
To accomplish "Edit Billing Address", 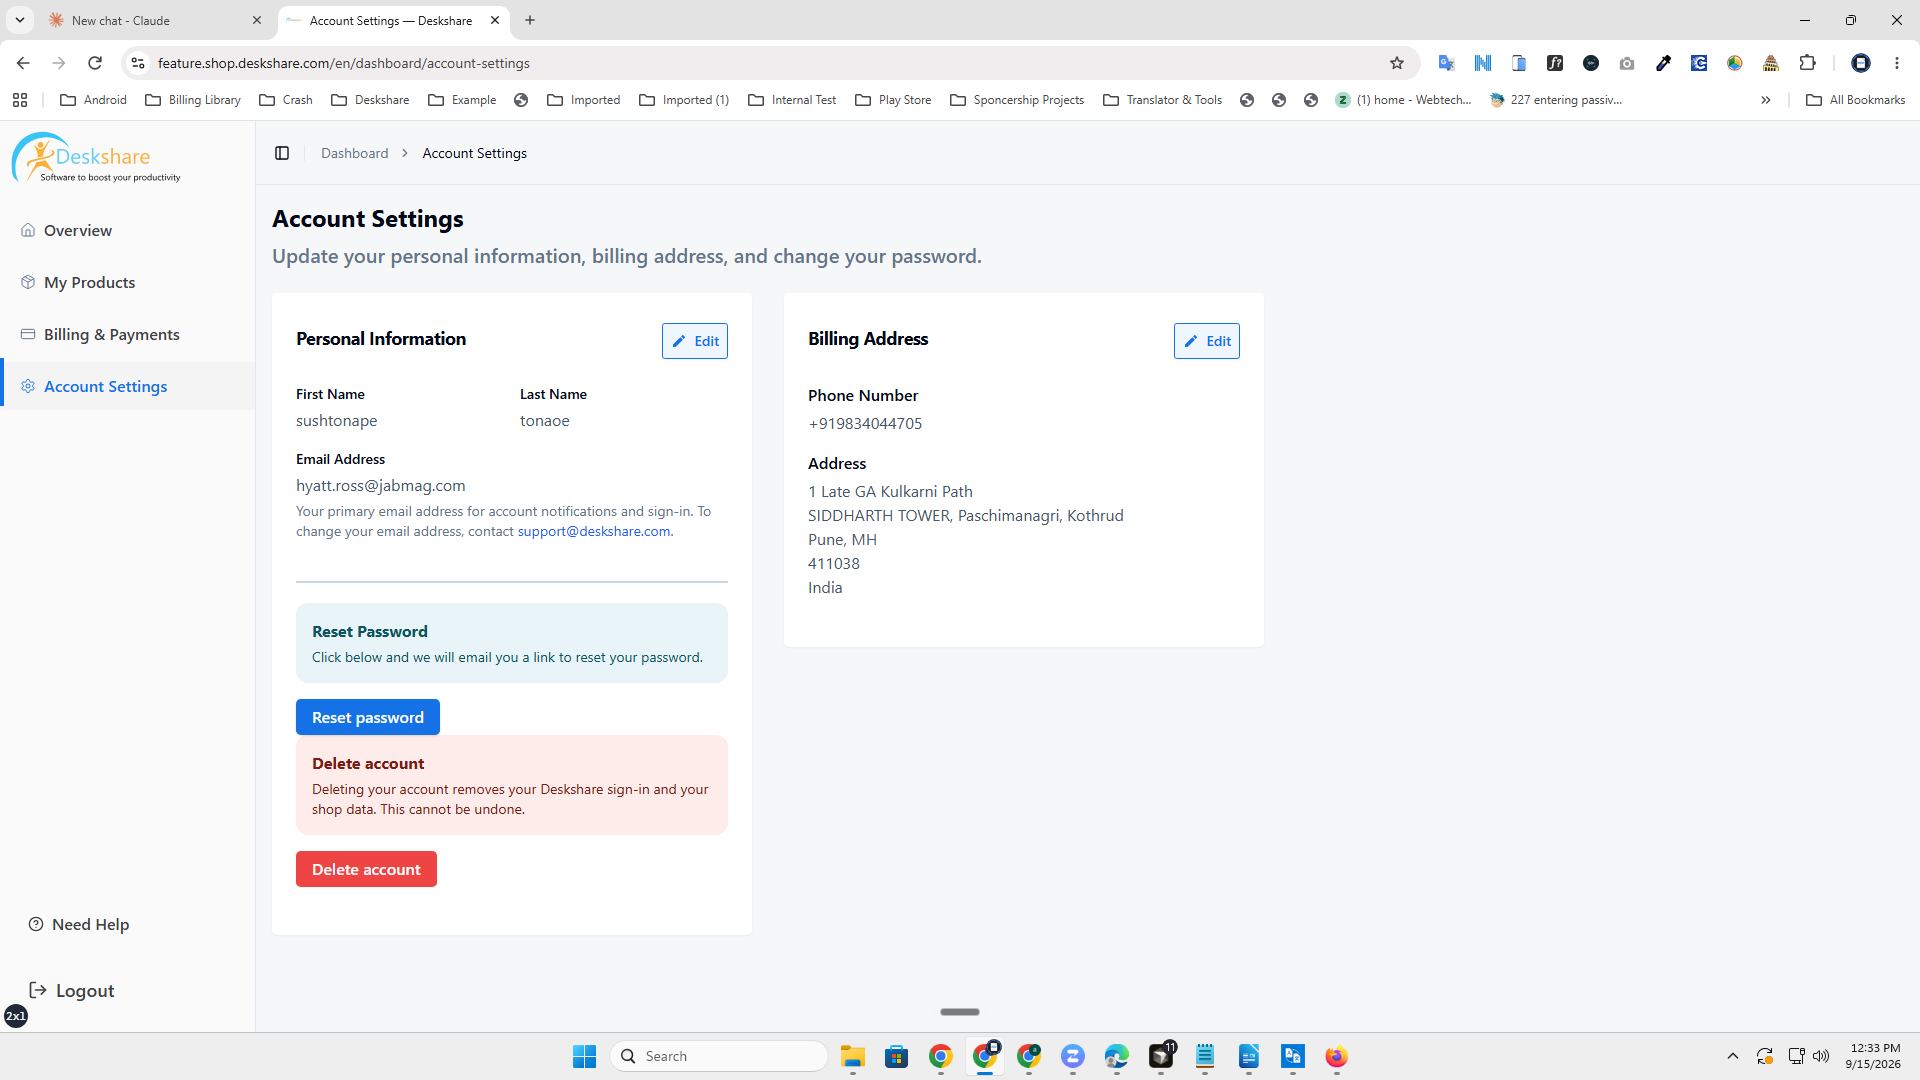I will [x=1207, y=341].
